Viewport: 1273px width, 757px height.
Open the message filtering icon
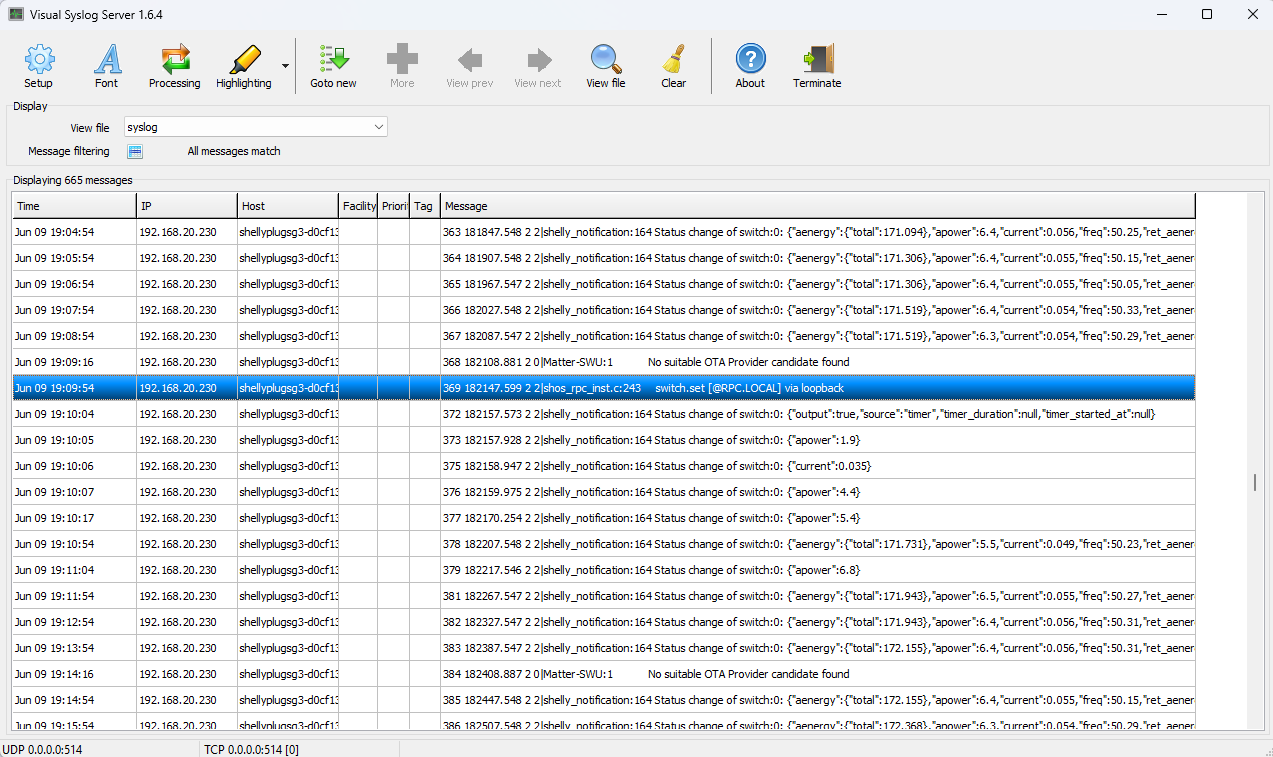pyautogui.click(x=135, y=152)
